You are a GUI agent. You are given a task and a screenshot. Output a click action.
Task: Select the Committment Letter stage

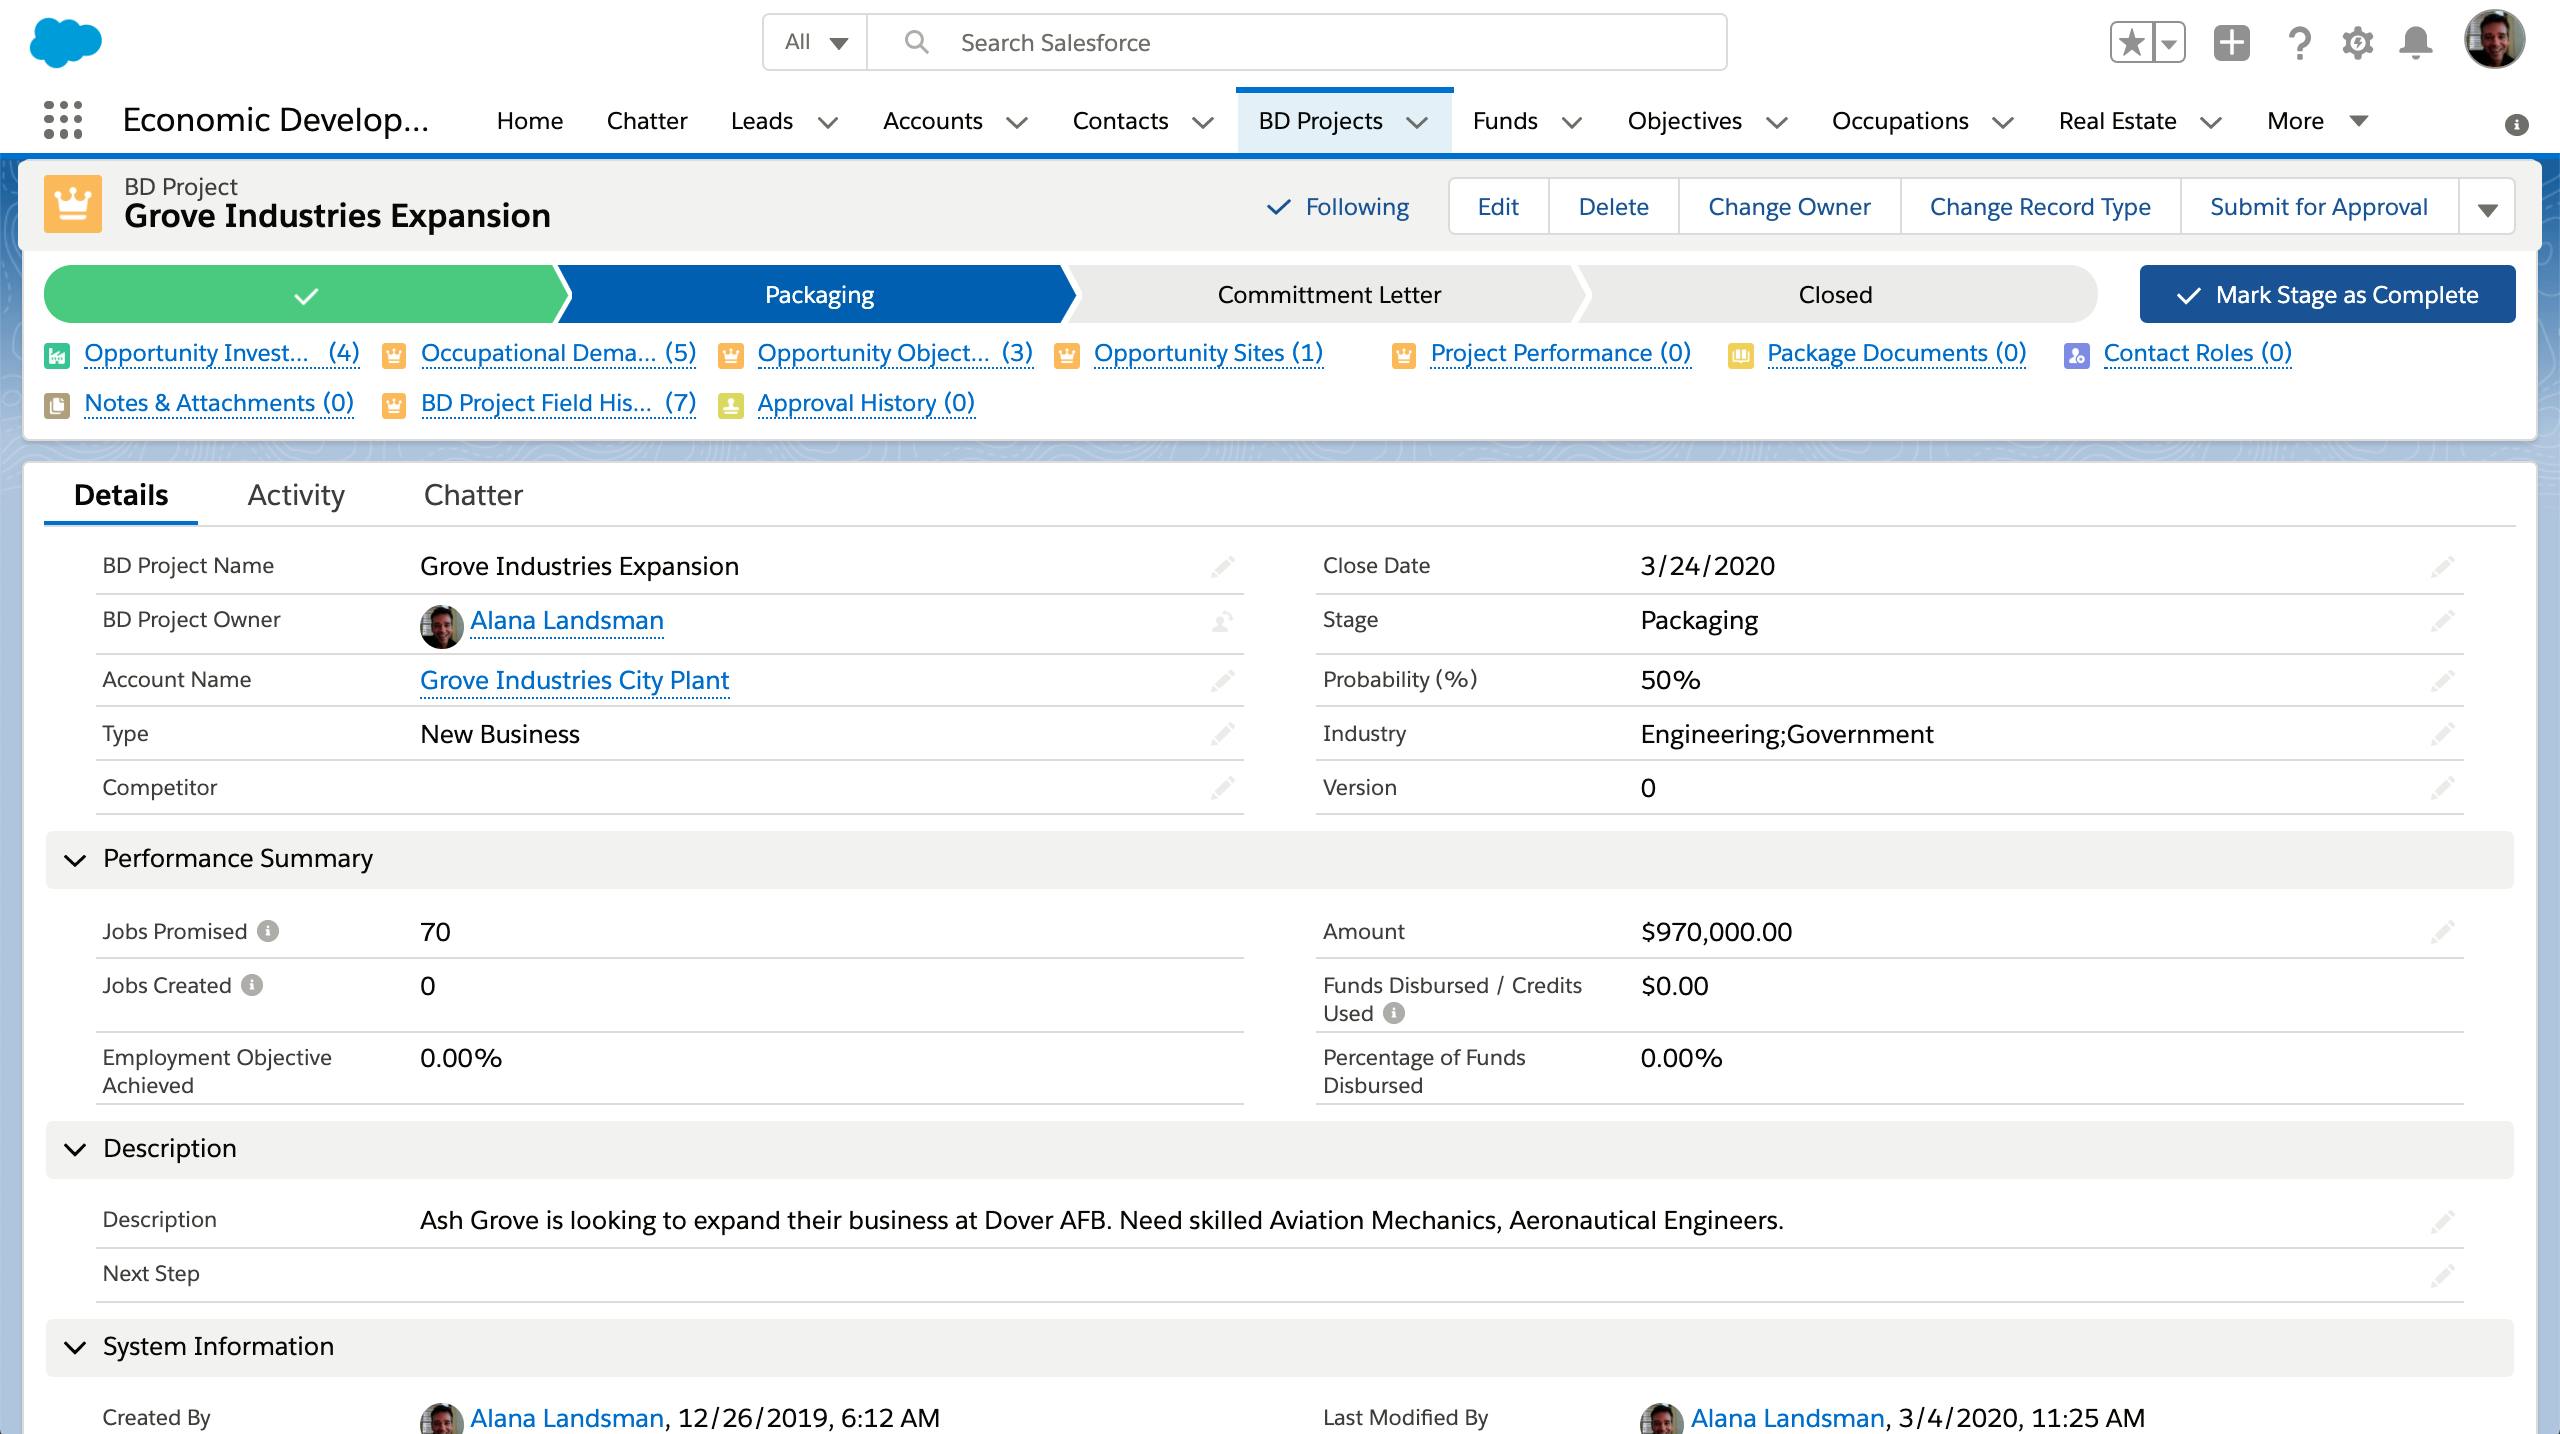tap(1328, 295)
